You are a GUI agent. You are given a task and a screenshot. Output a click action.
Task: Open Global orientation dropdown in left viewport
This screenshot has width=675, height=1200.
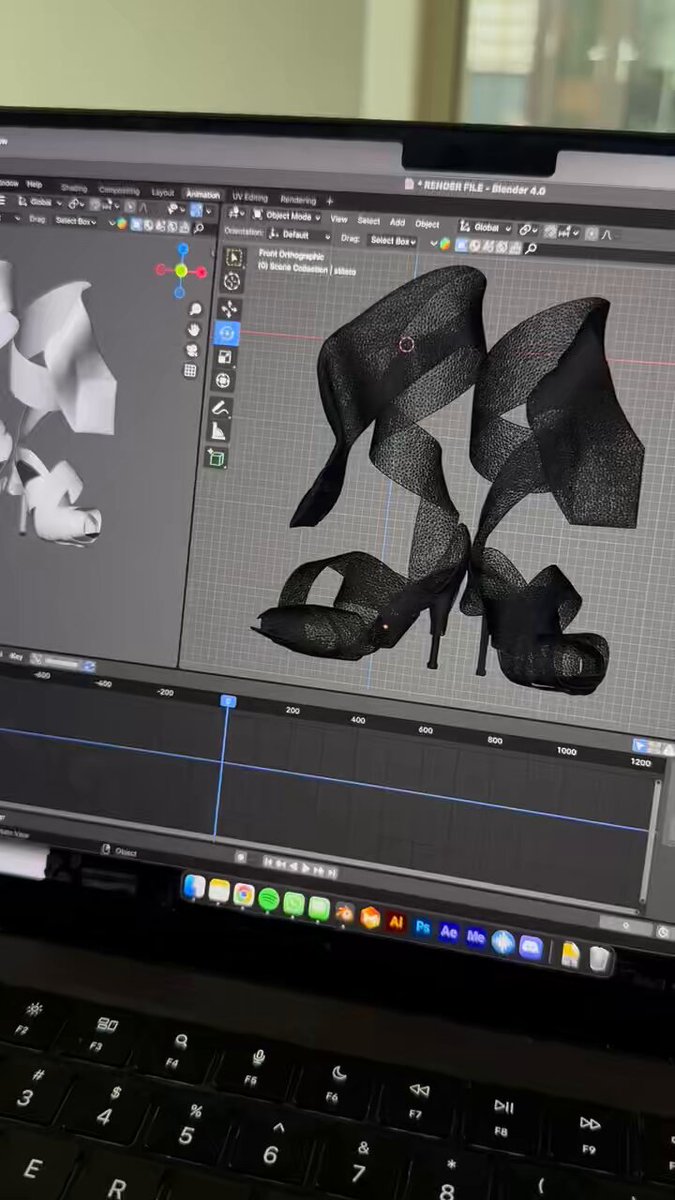tap(41, 201)
